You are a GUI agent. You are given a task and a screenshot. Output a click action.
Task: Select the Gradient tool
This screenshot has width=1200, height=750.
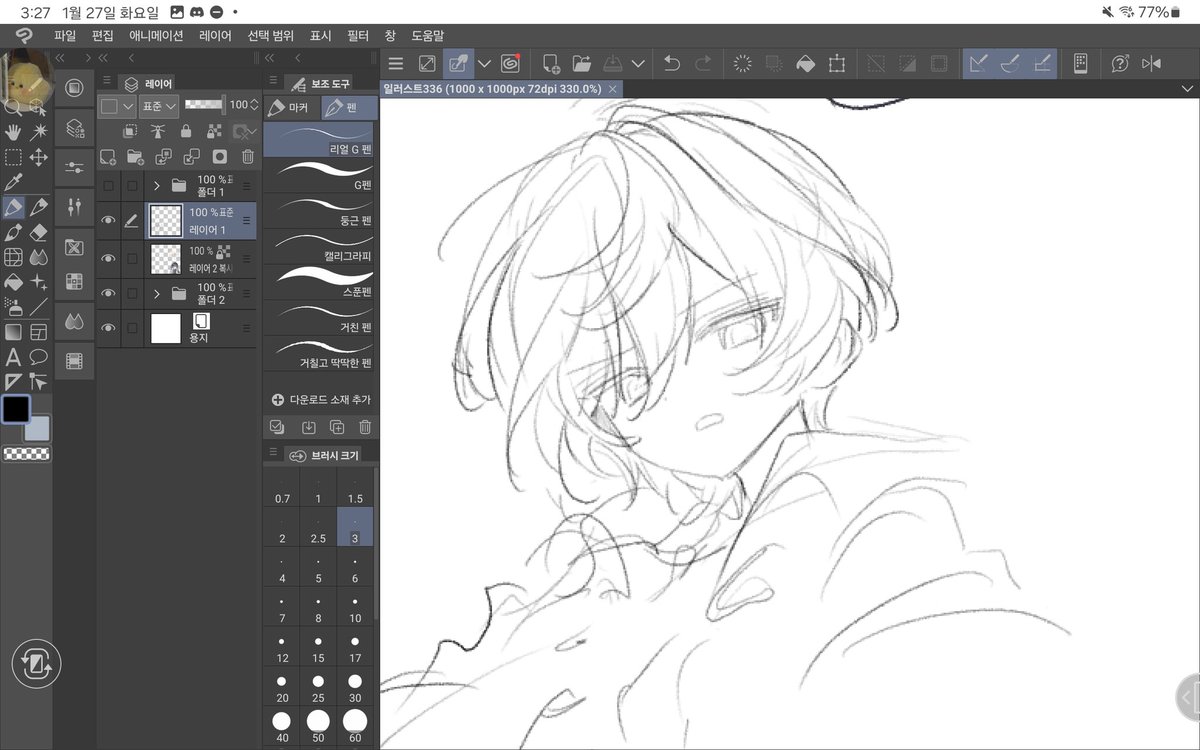click(x=13, y=332)
